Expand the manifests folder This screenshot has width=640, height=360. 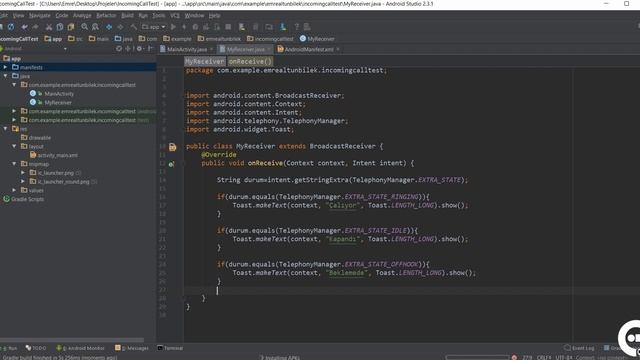click(5, 67)
